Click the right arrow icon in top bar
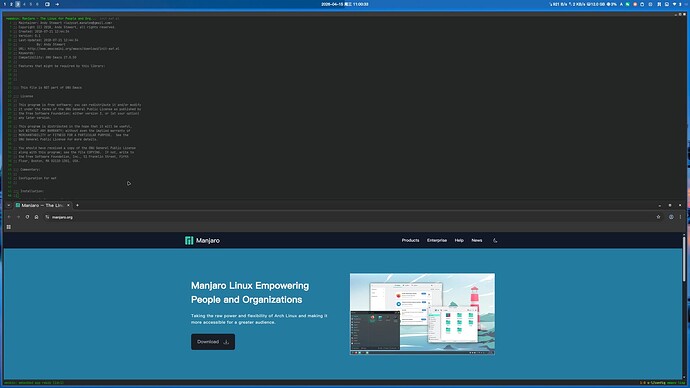This screenshot has width=690, height=388. pos(57,4)
